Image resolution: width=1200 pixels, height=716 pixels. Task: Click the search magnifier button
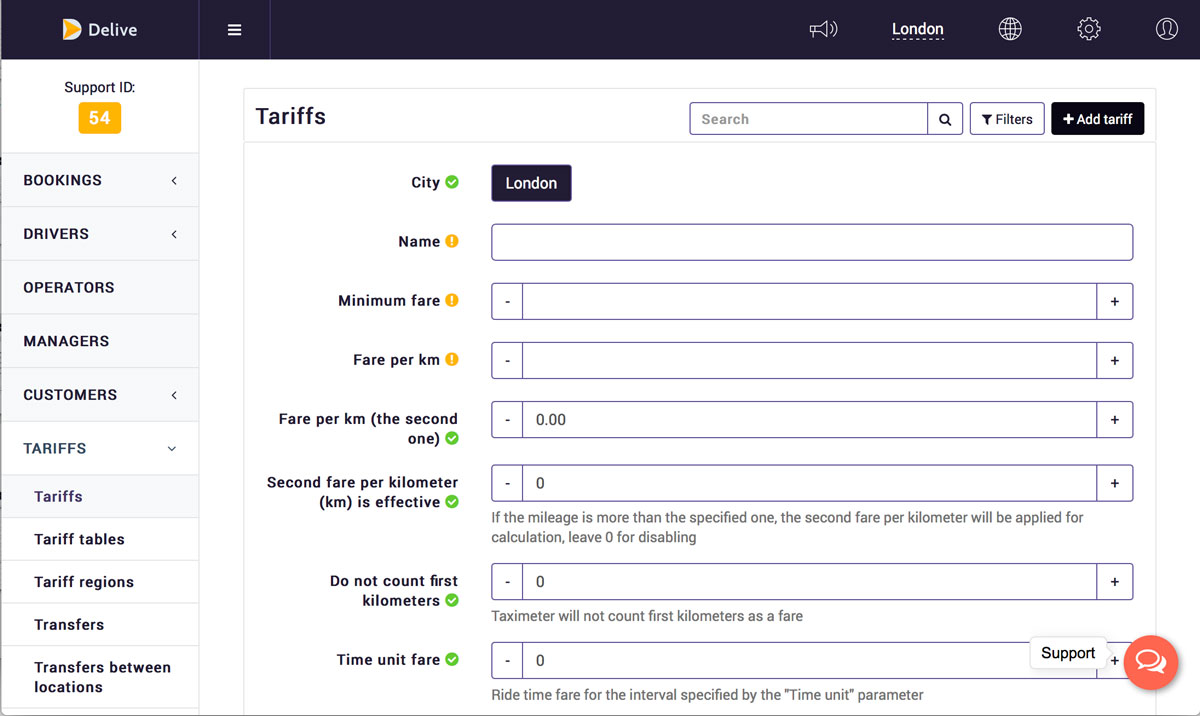pos(945,119)
